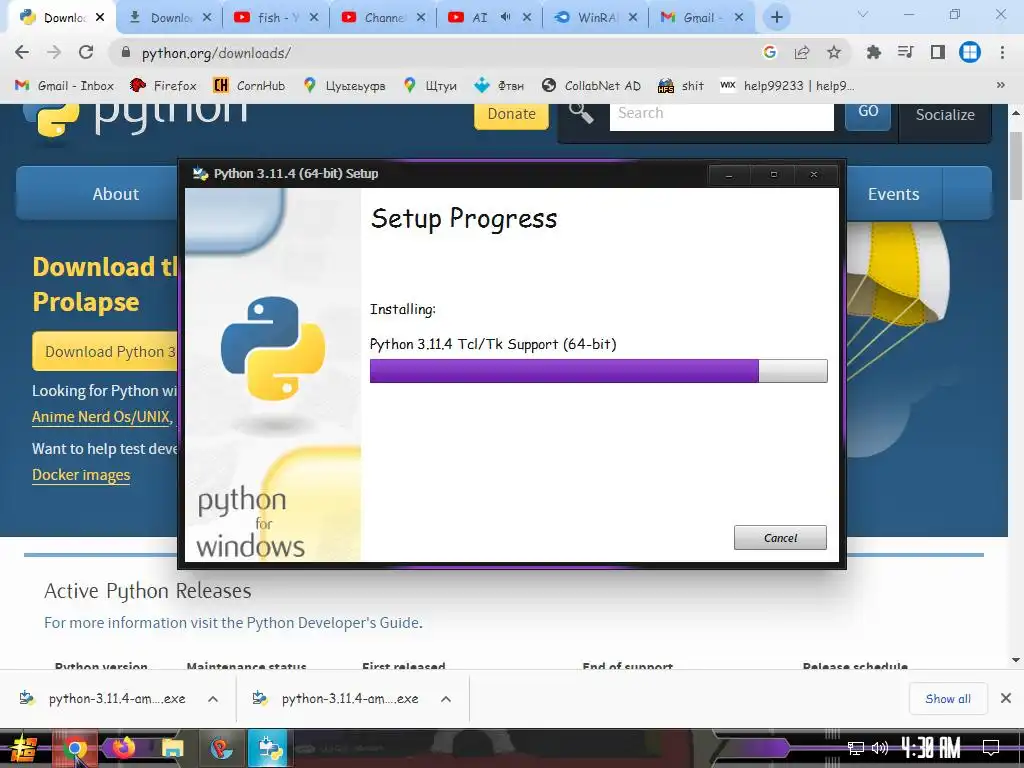Click the Download Python button
This screenshot has height=768, width=1024.
tap(105, 351)
